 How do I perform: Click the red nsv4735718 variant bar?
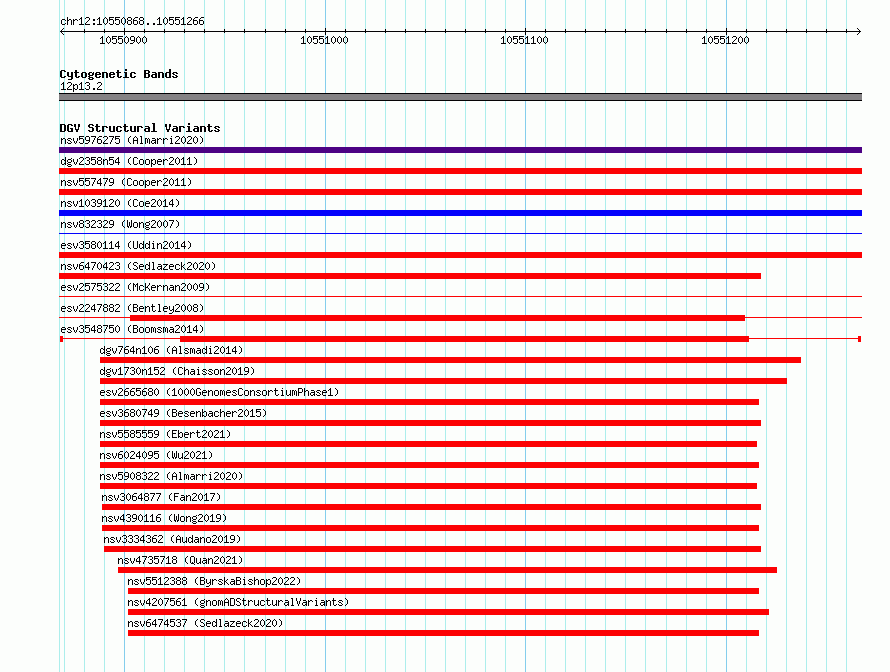[447, 570]
